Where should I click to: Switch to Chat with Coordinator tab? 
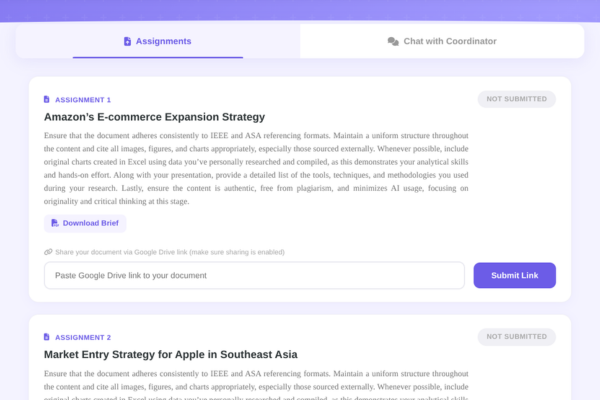coord(442,41)
